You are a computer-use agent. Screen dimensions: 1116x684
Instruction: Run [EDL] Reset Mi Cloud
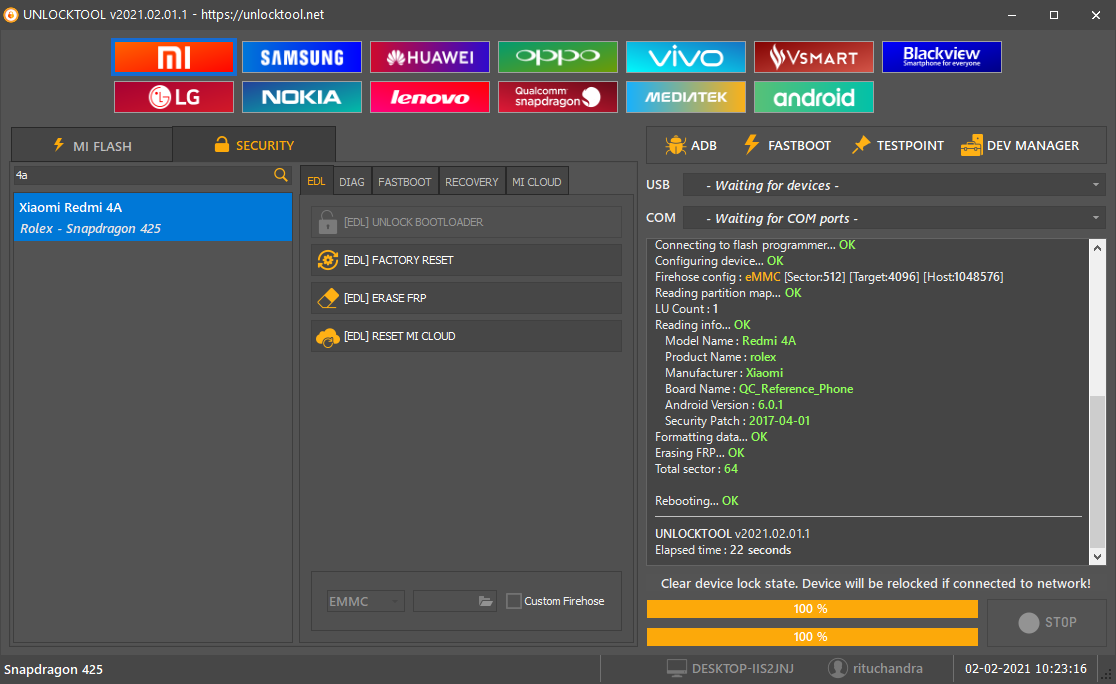466,336
